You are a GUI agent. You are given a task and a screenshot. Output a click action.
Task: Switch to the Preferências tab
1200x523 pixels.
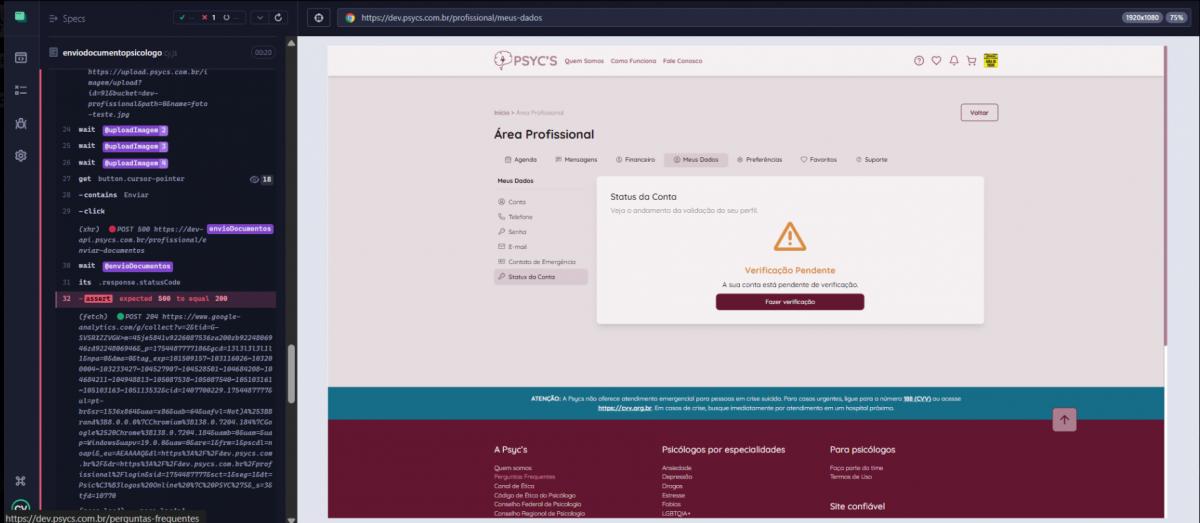click(759, 160)
